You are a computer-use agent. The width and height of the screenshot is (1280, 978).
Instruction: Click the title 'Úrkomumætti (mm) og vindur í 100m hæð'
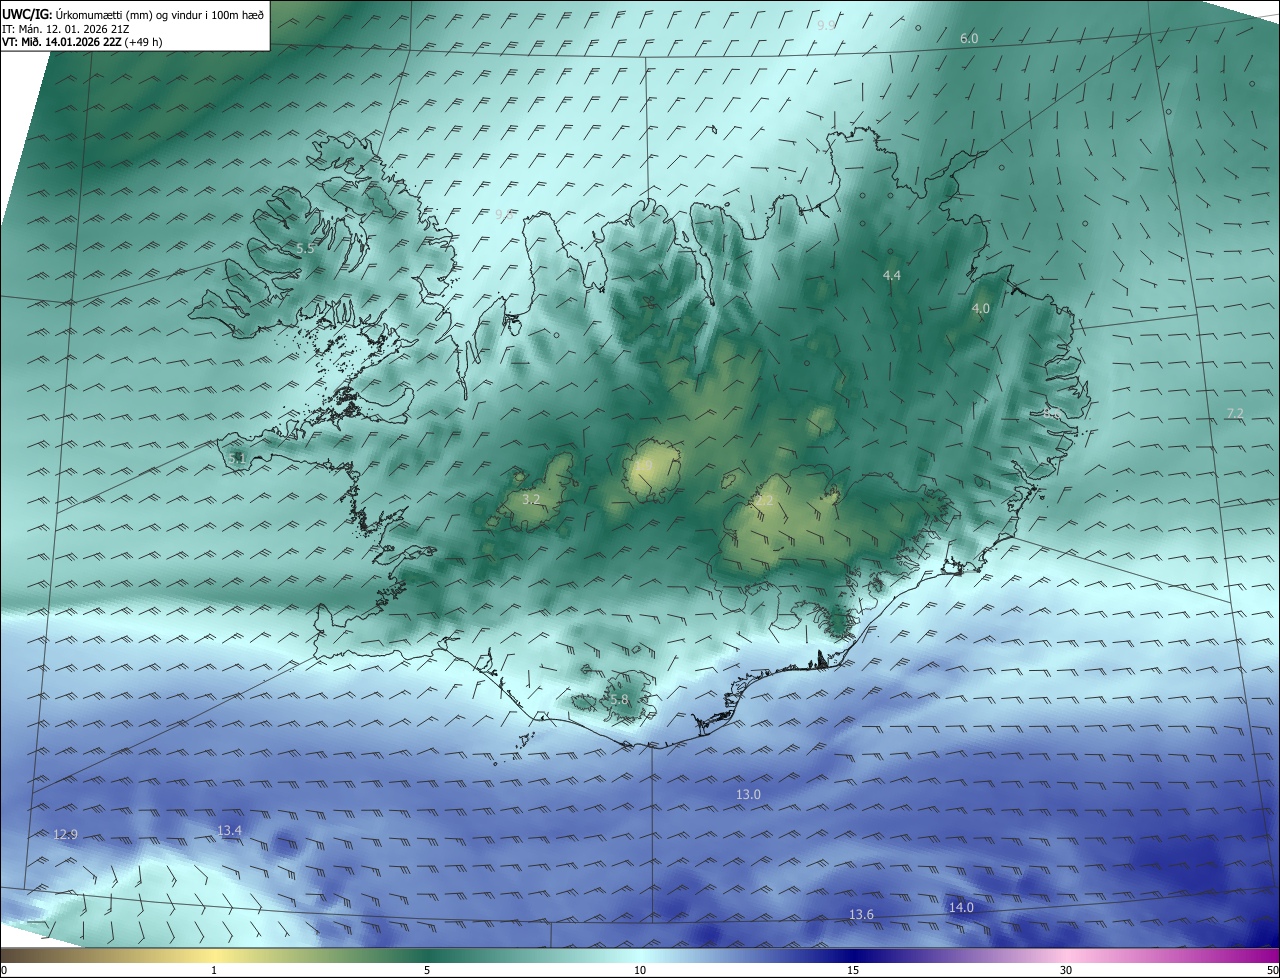(x=160, y=14)
